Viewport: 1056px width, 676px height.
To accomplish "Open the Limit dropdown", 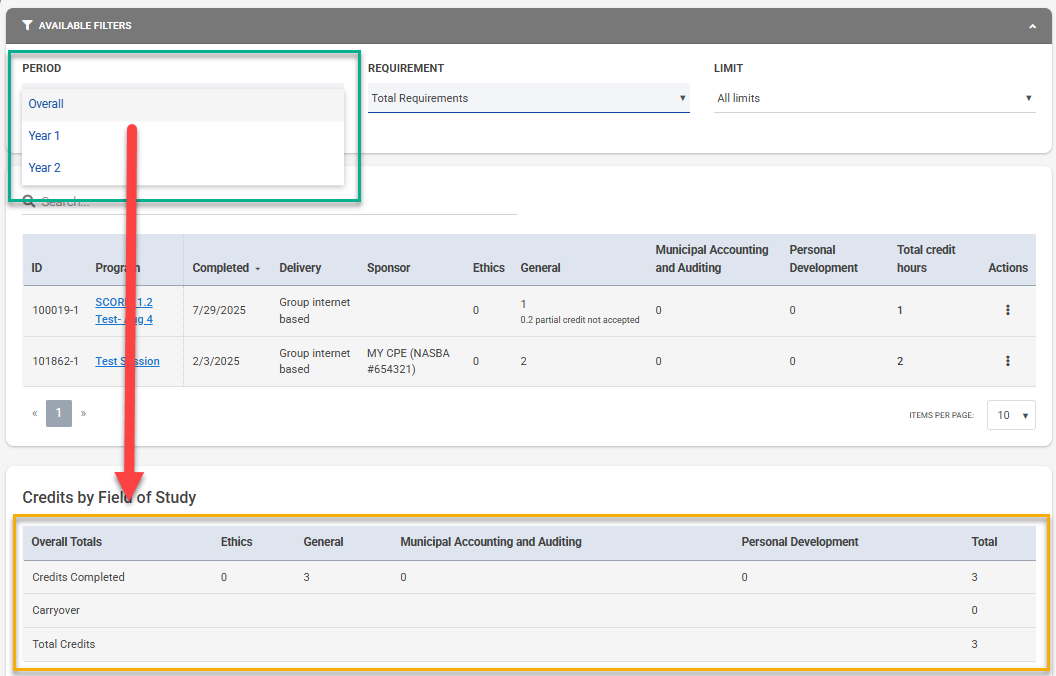I will click(874, 98).
